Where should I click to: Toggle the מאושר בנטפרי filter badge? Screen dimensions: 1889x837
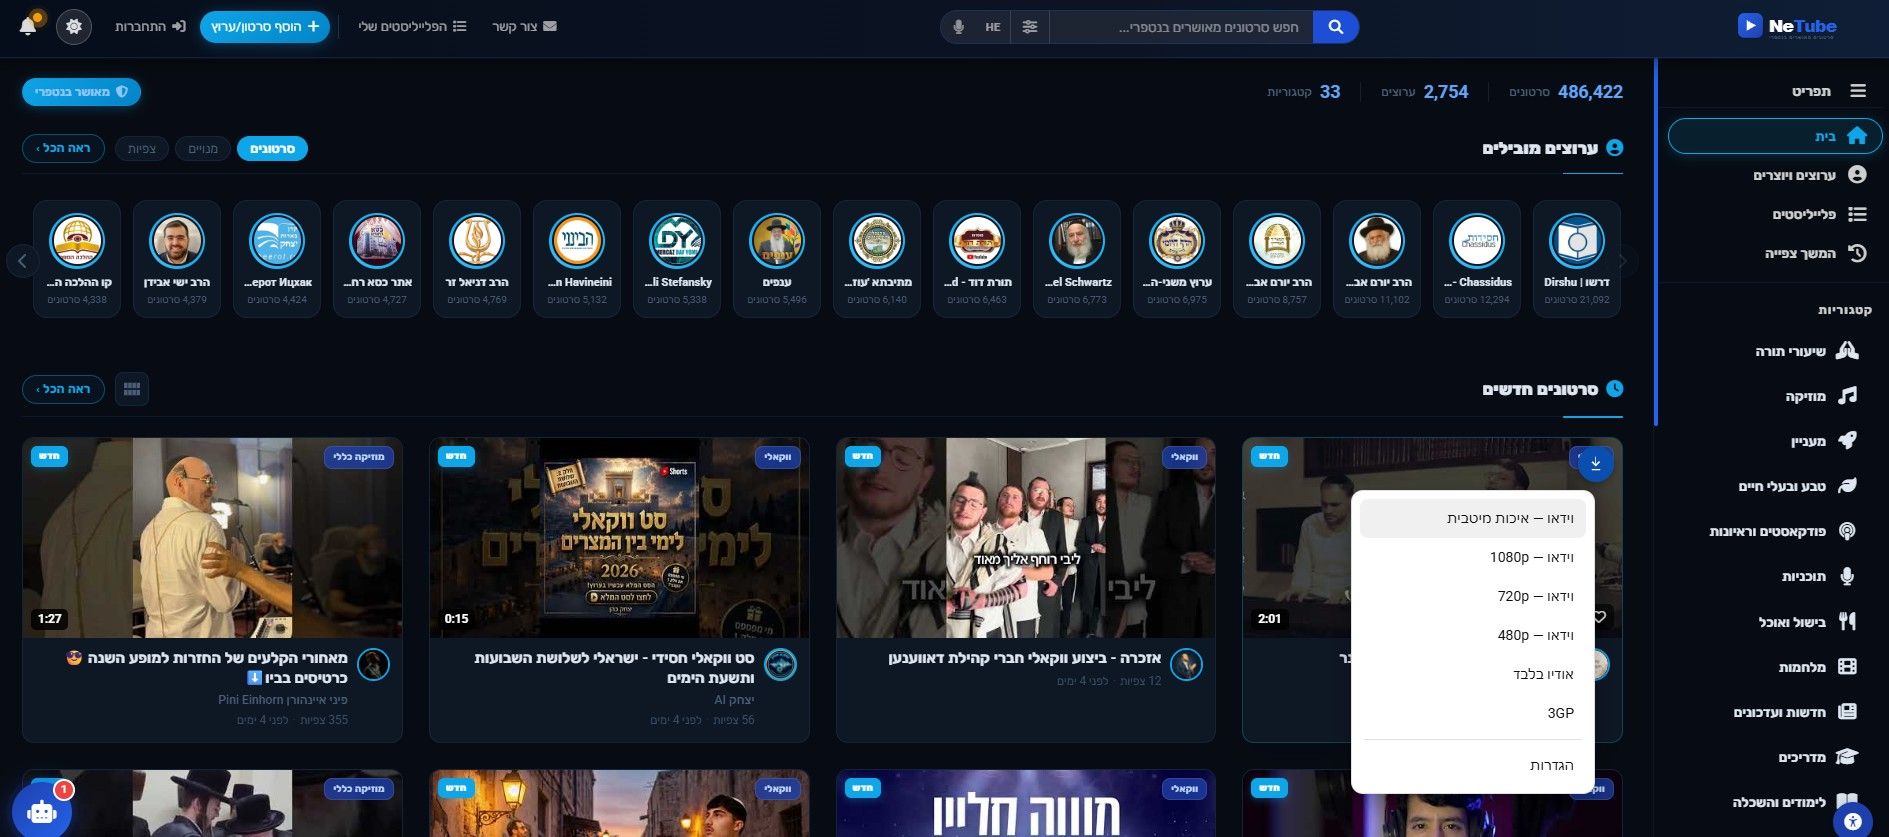(x=82, y=92)
